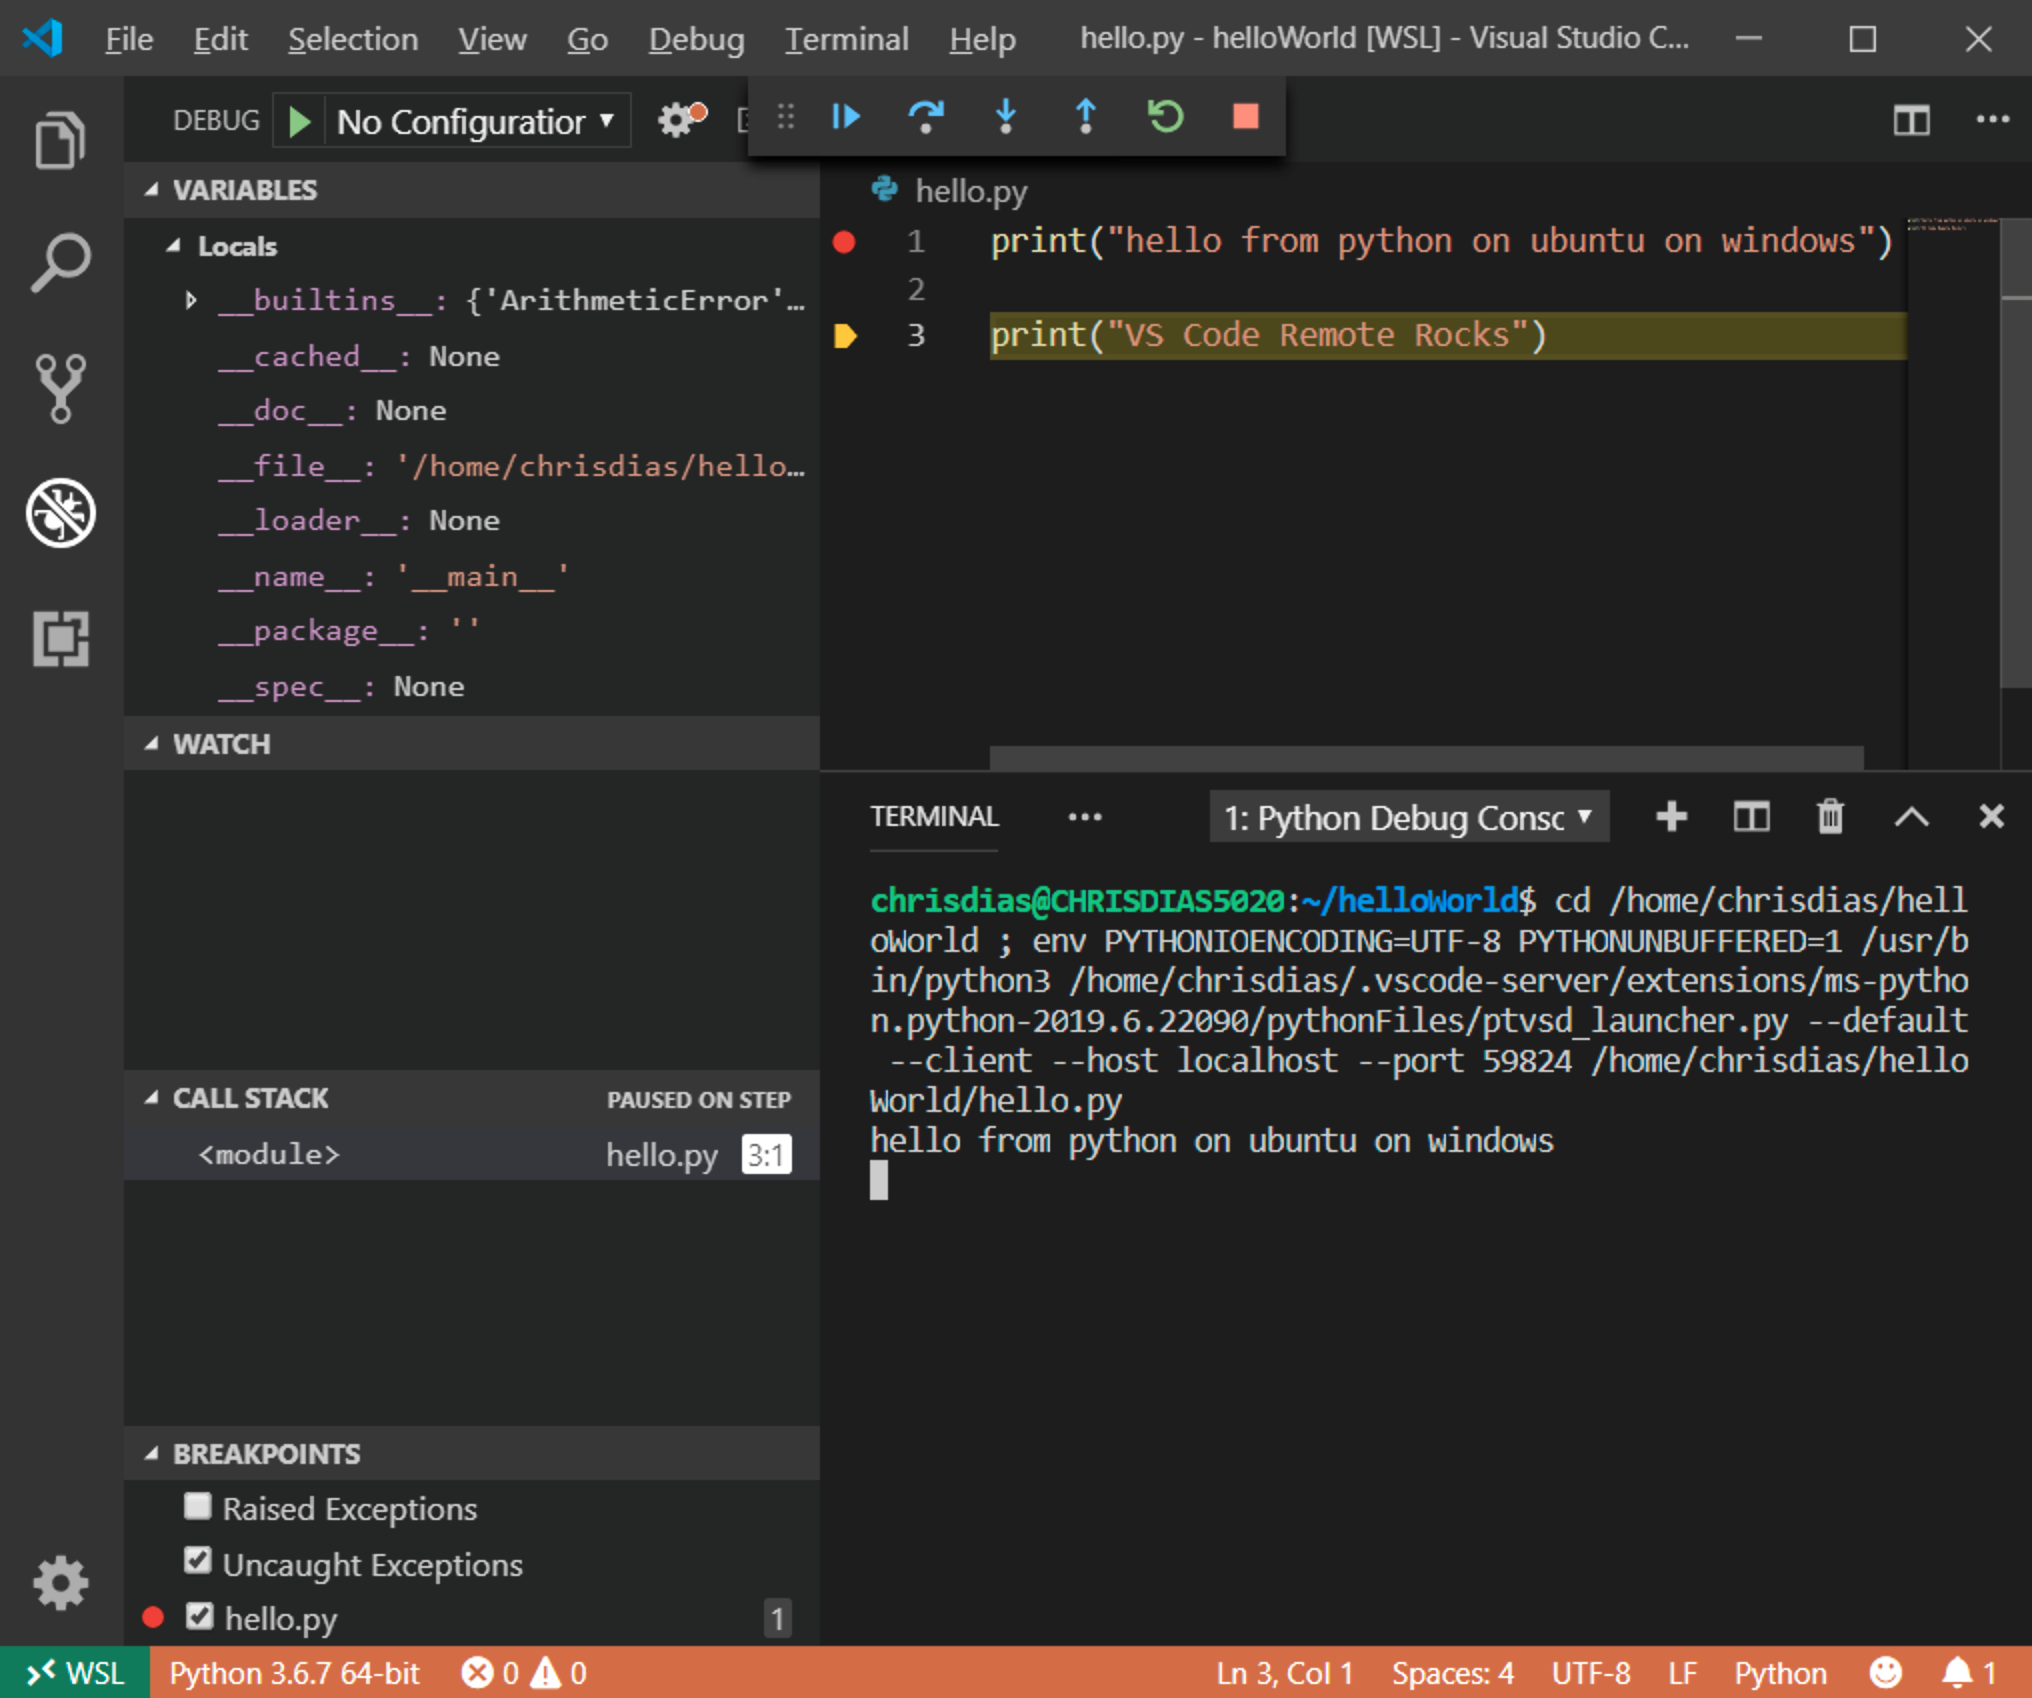
Task: Open Problems via errors and warnings count
Action: 524,1673
